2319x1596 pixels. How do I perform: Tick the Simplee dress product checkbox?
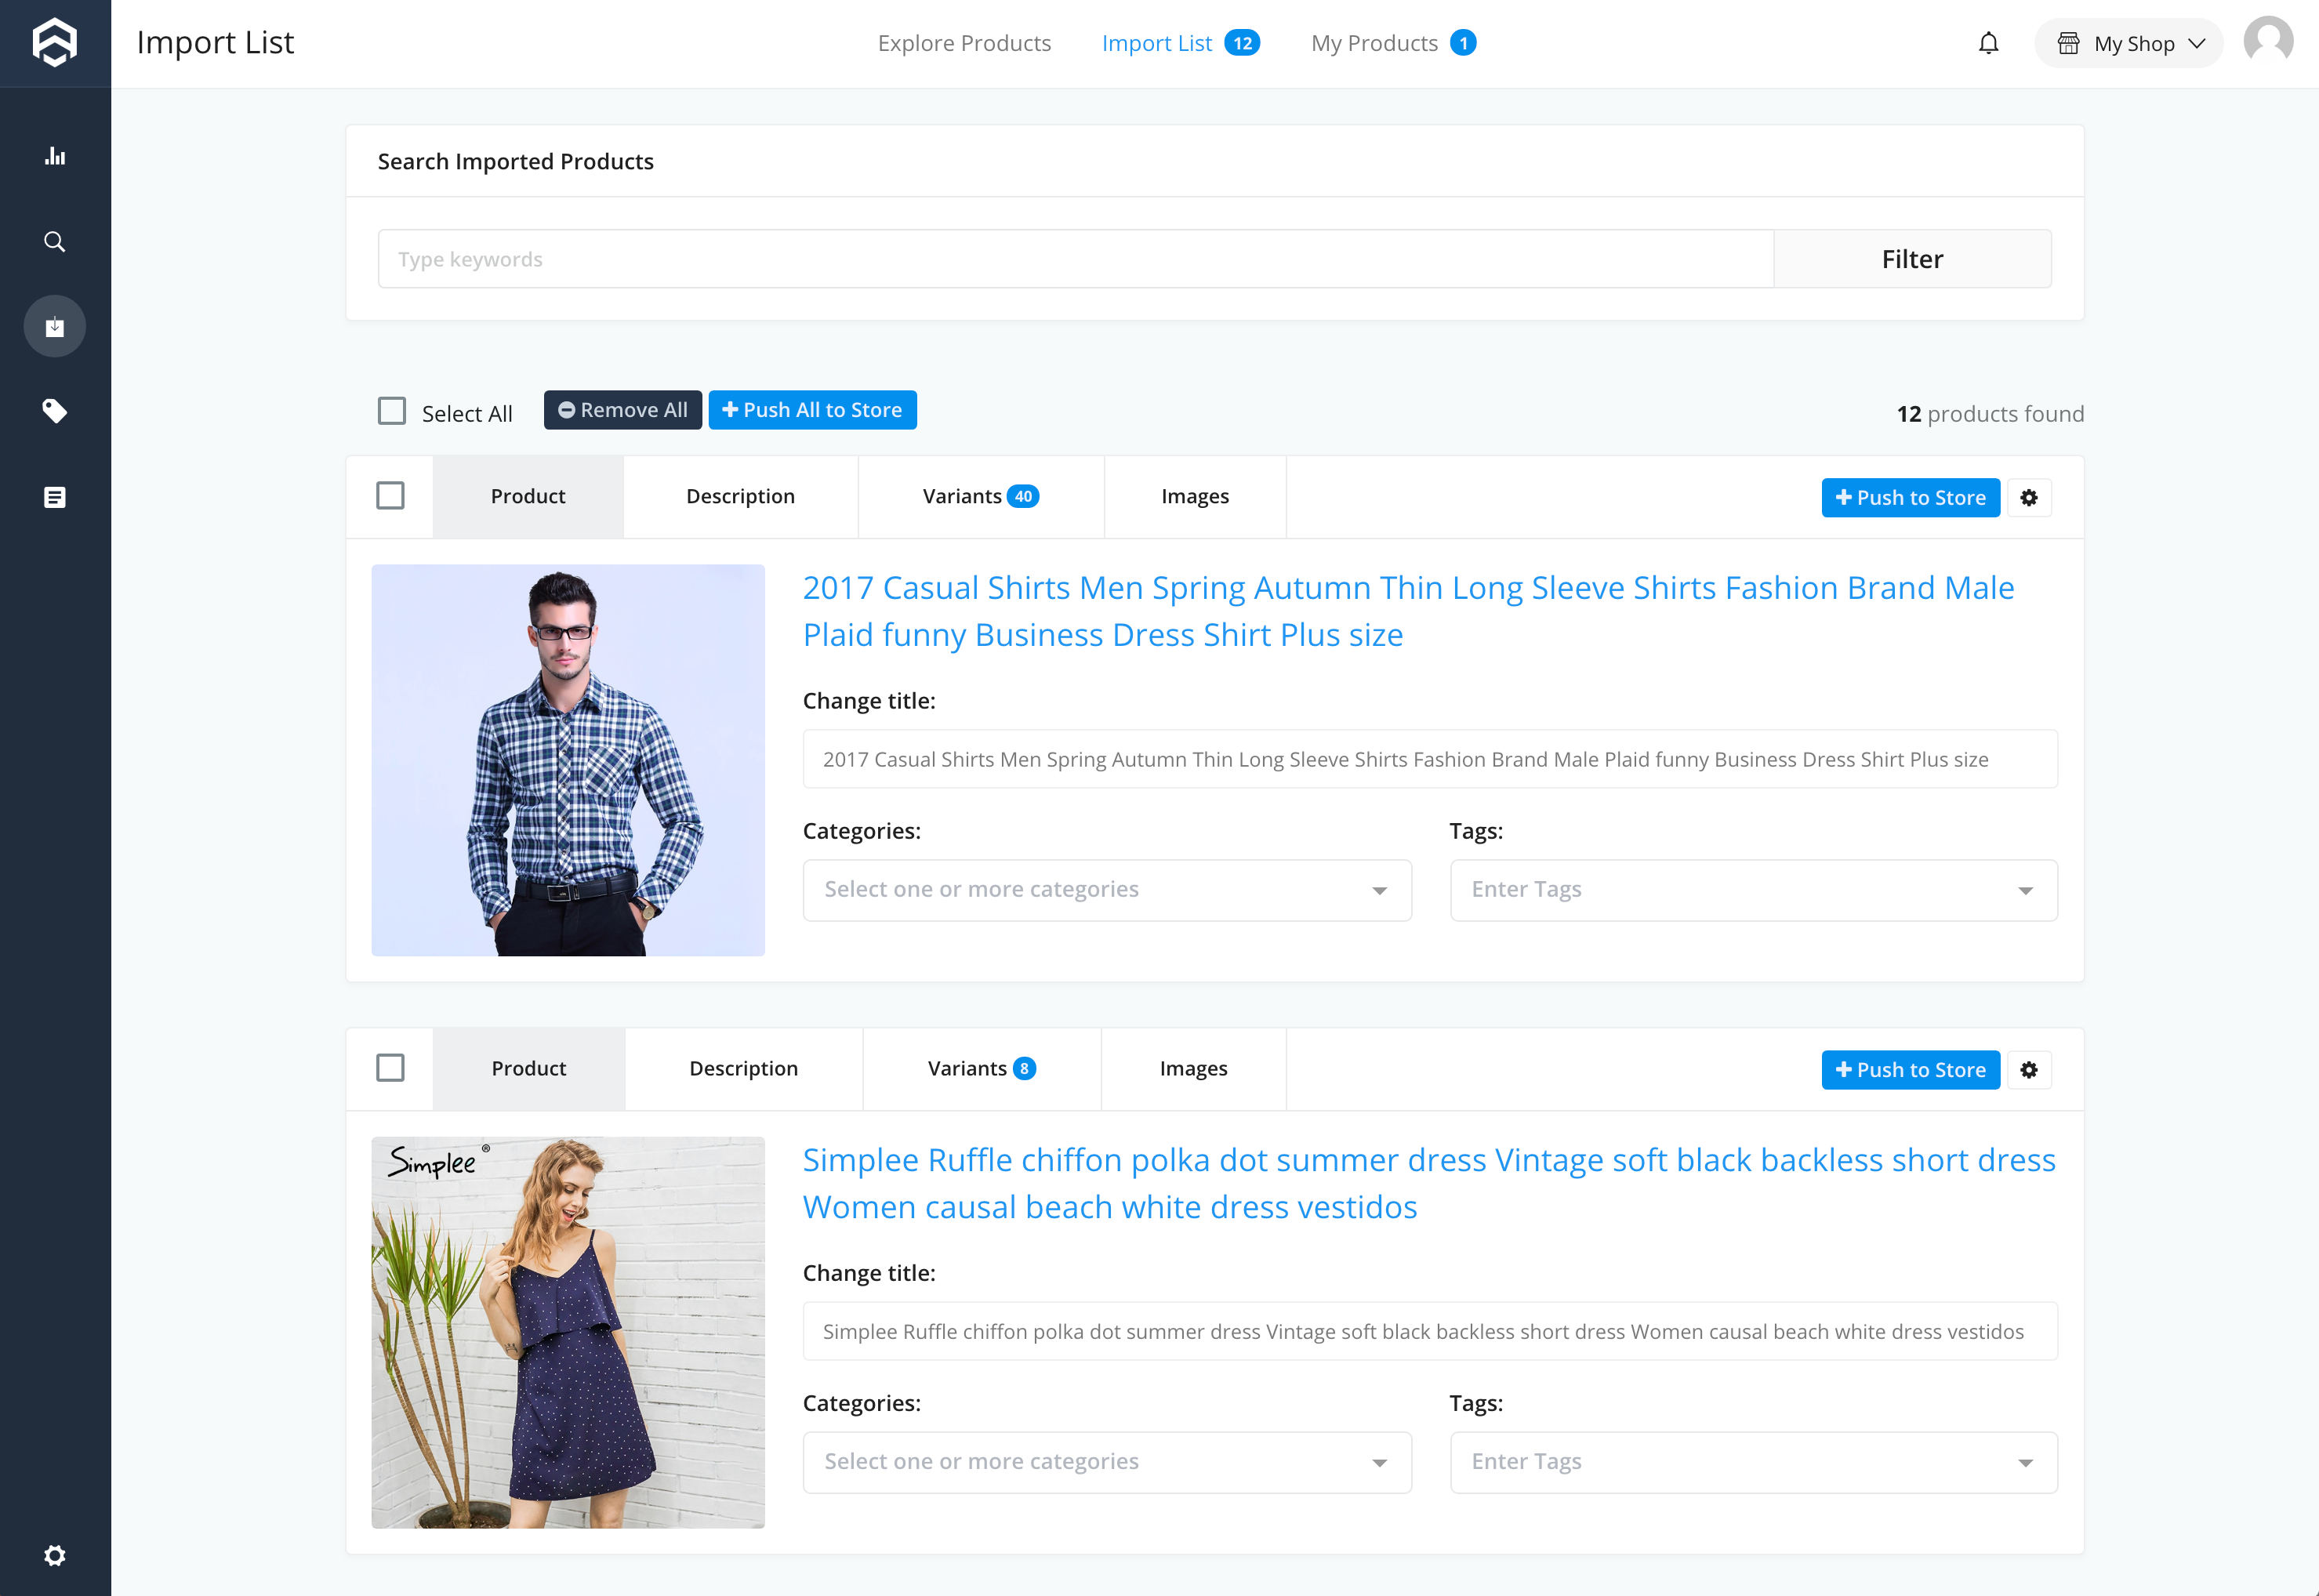click(390, 1068)
